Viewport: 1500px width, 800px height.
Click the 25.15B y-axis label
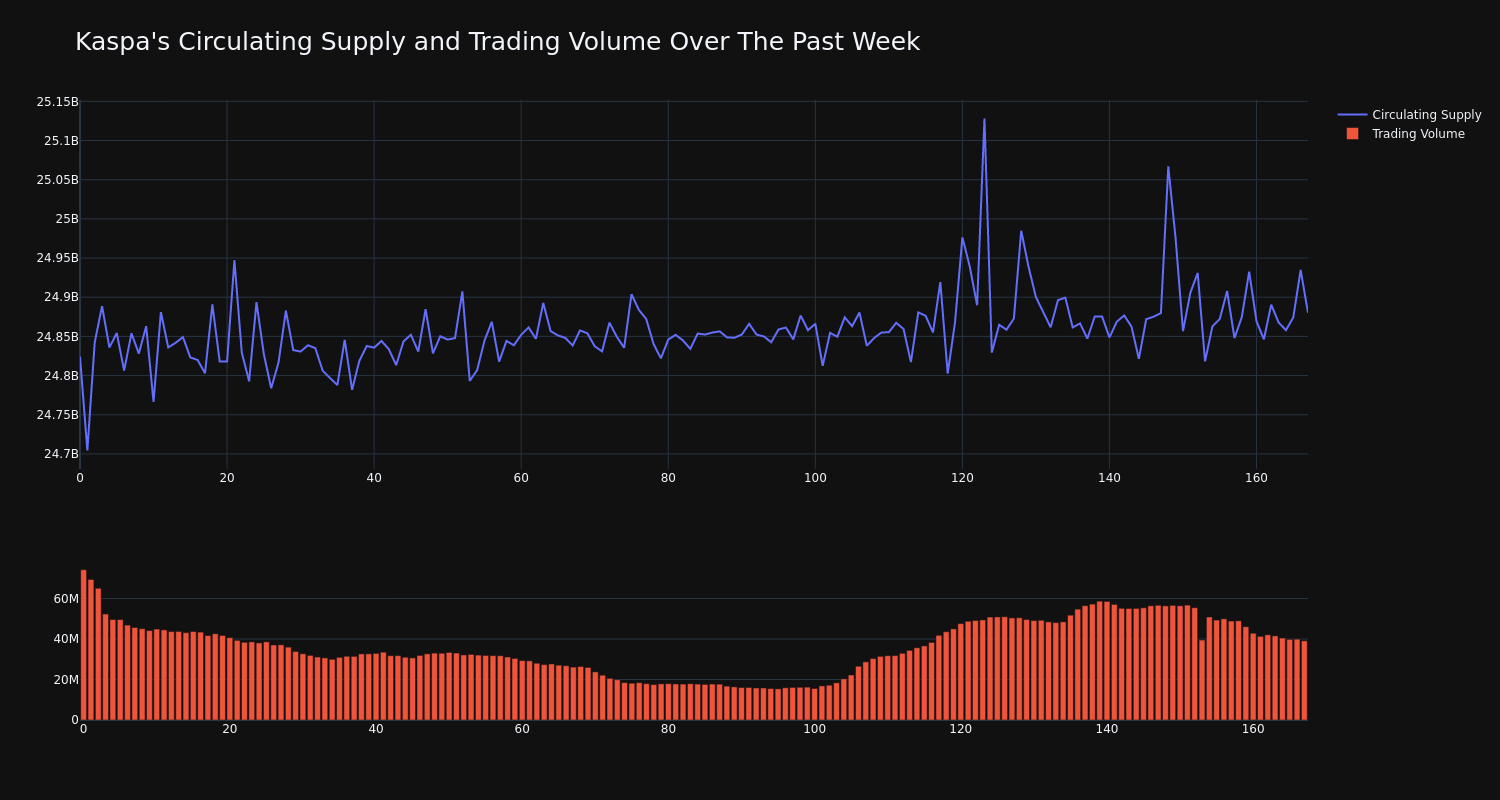click(x=57, y=102)
